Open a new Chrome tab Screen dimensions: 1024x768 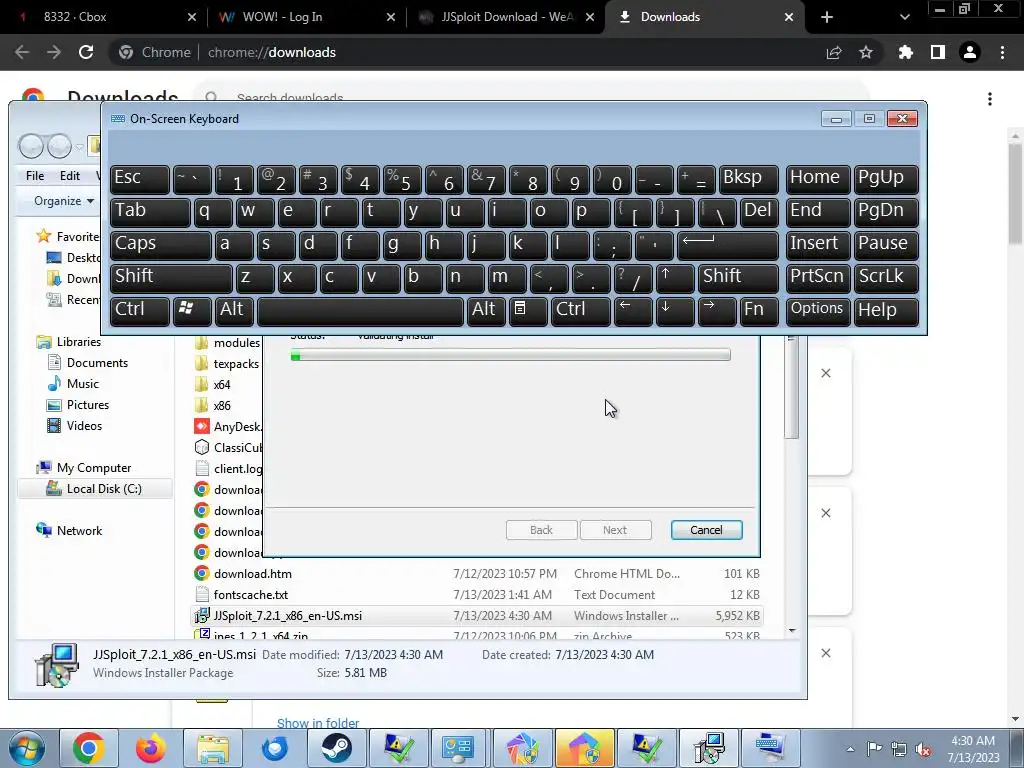coord(827,17)
